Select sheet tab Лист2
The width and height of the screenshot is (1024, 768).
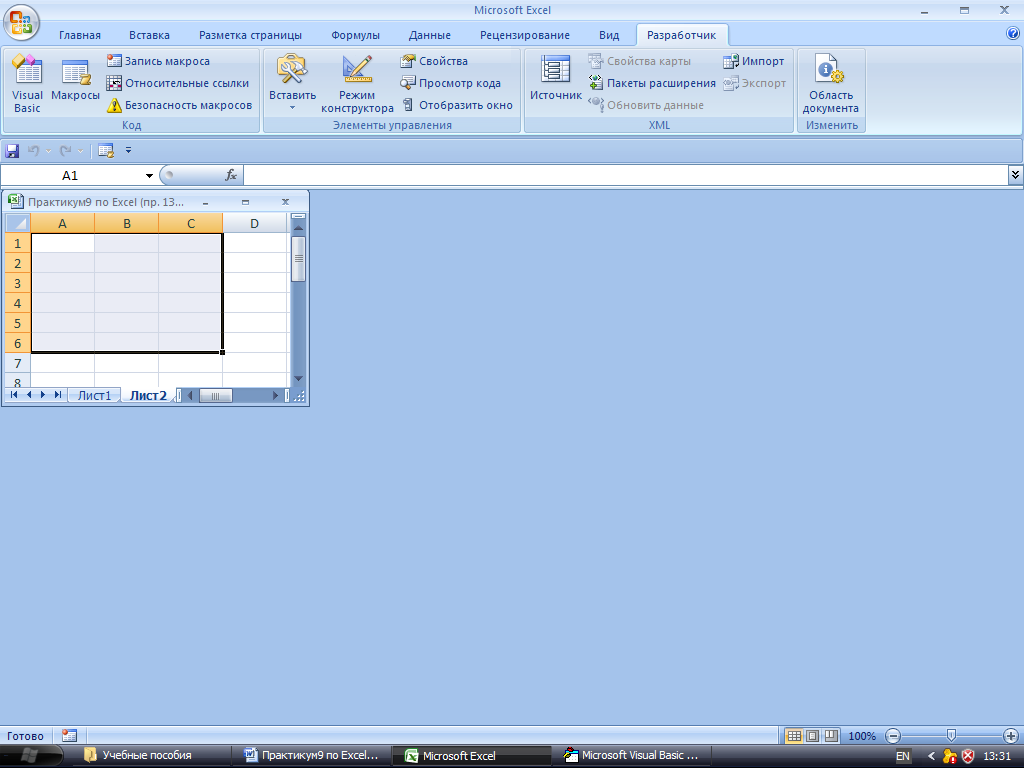[148, 395]
